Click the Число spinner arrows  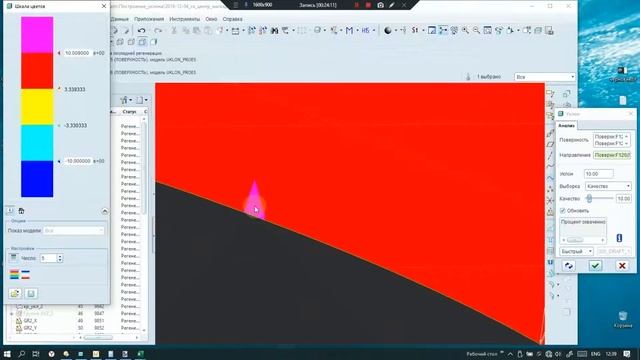[60, 258]
